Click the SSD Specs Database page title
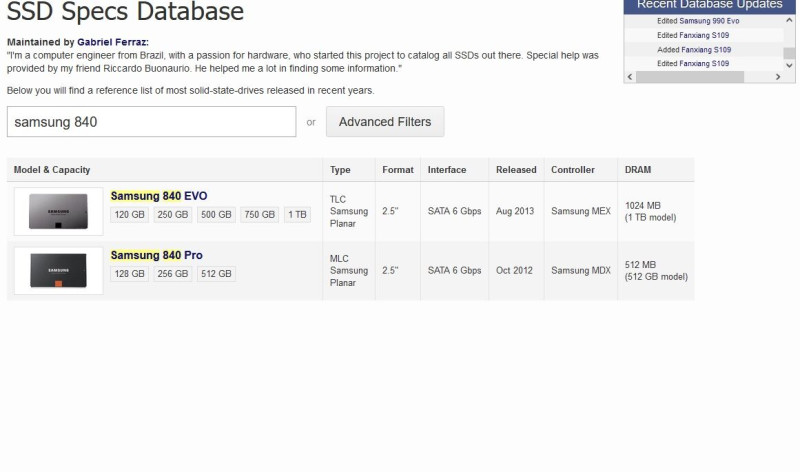The width and height of the screenshot is (800, 472). point(126,11)
